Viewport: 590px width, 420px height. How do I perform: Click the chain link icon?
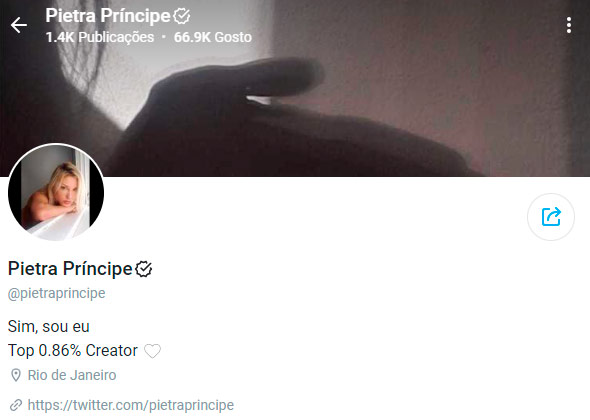(x=16, y=405)
